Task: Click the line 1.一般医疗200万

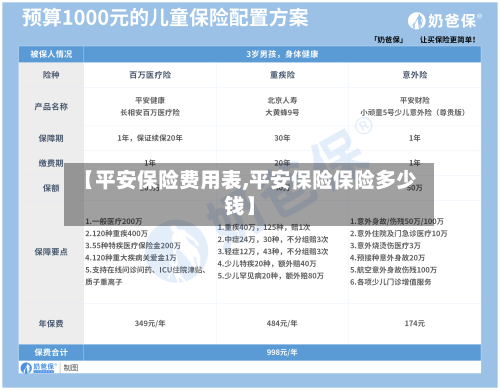Action: click(114, 221)
